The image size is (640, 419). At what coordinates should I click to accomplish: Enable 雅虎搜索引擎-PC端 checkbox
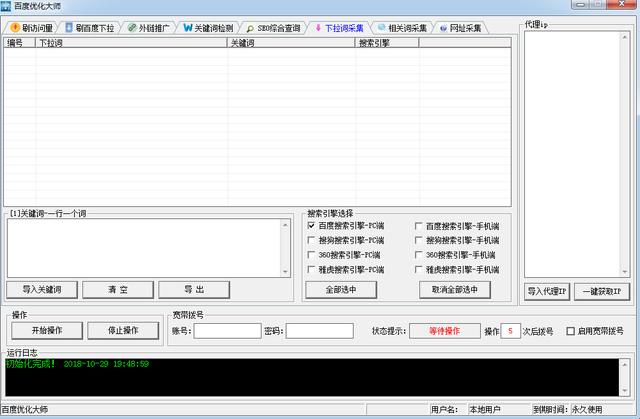pyautogui.click(x=311, y=269)
